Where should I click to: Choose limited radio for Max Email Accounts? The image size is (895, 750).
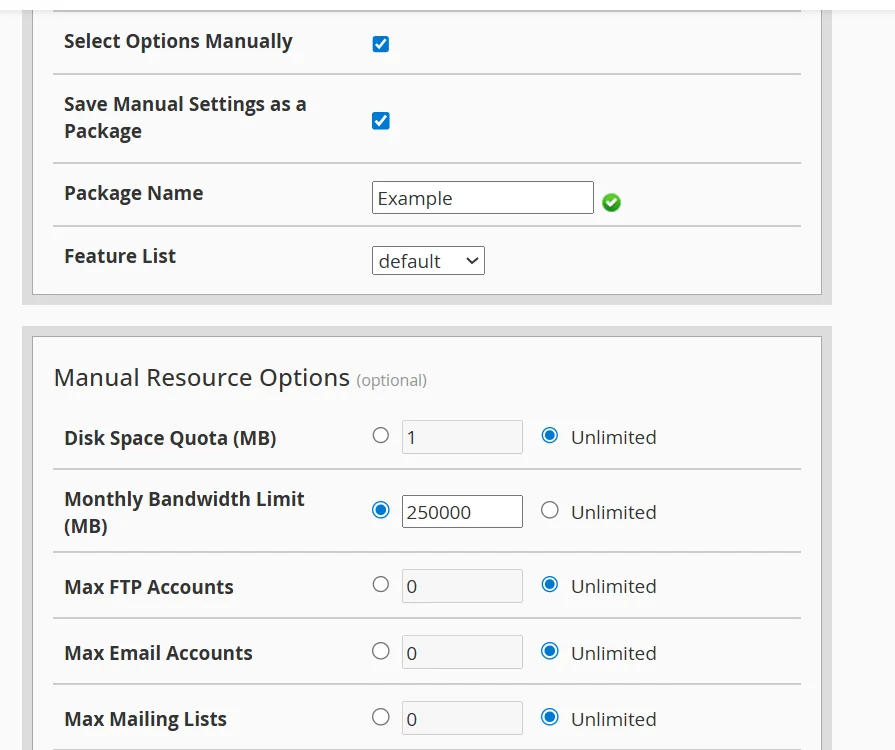tap(381, 651)
